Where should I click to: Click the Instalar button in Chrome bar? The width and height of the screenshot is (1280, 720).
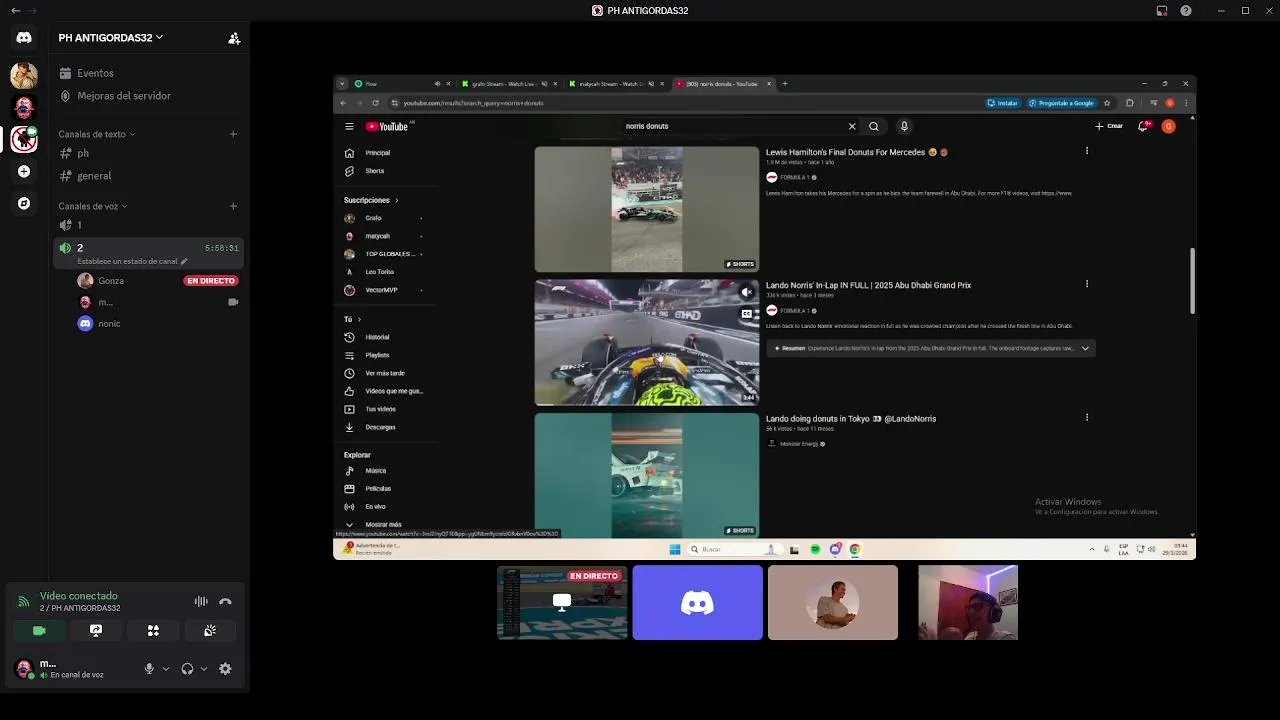(1003, 103)
